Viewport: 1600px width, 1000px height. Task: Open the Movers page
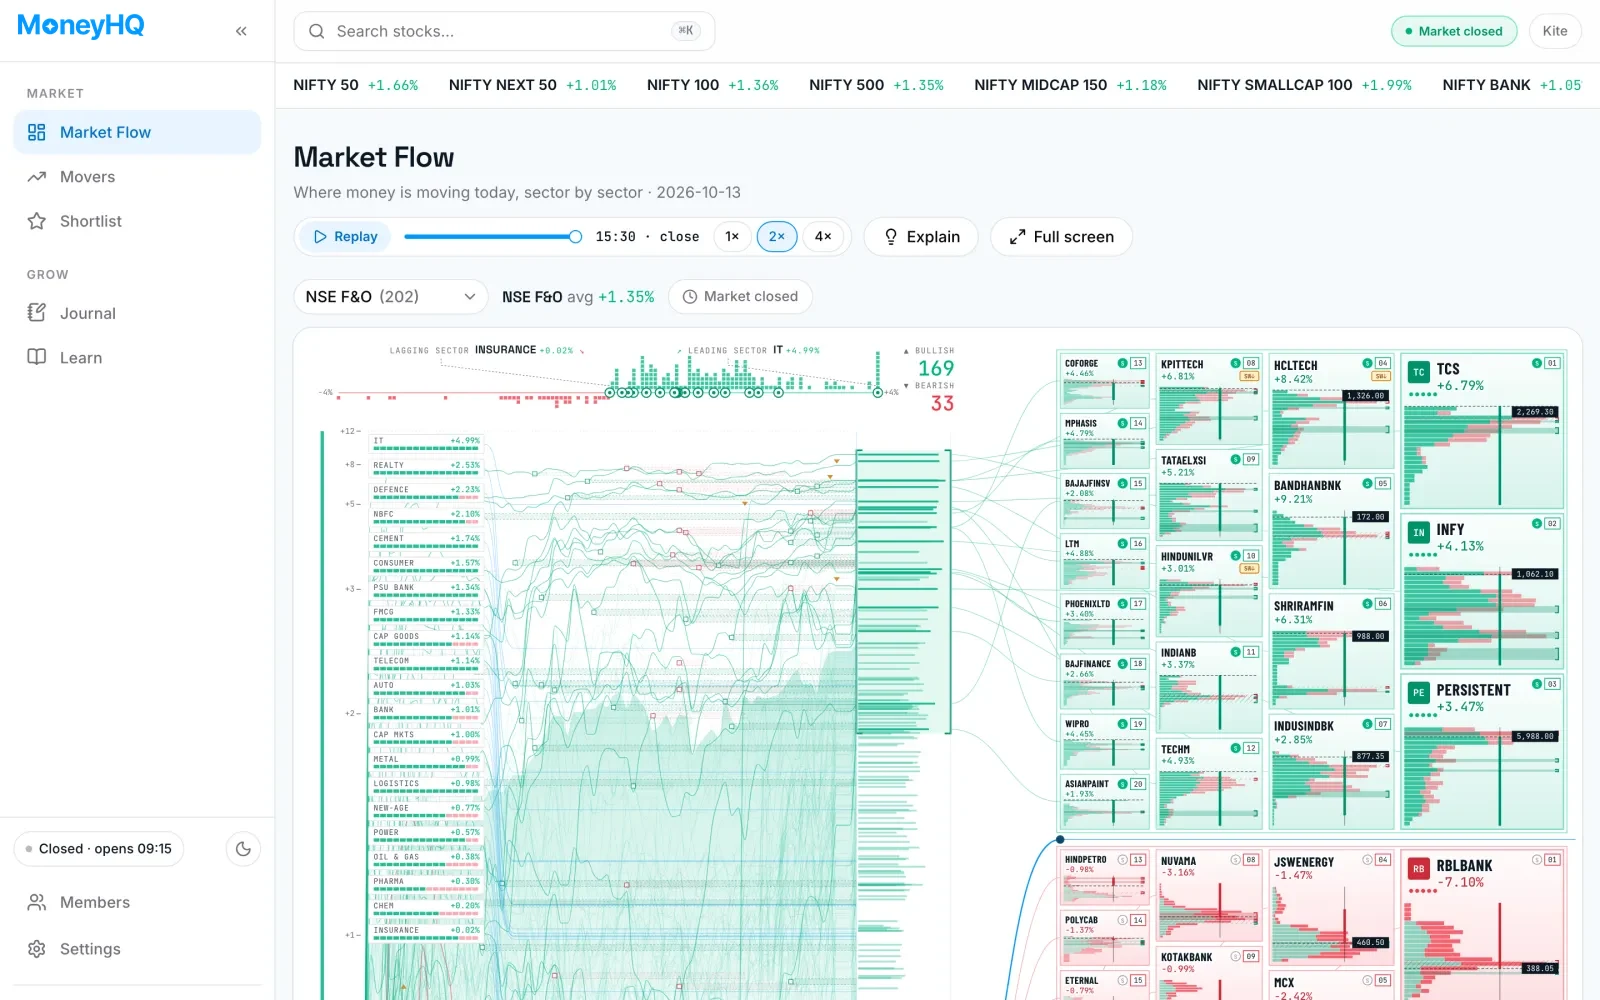(137, 177)
